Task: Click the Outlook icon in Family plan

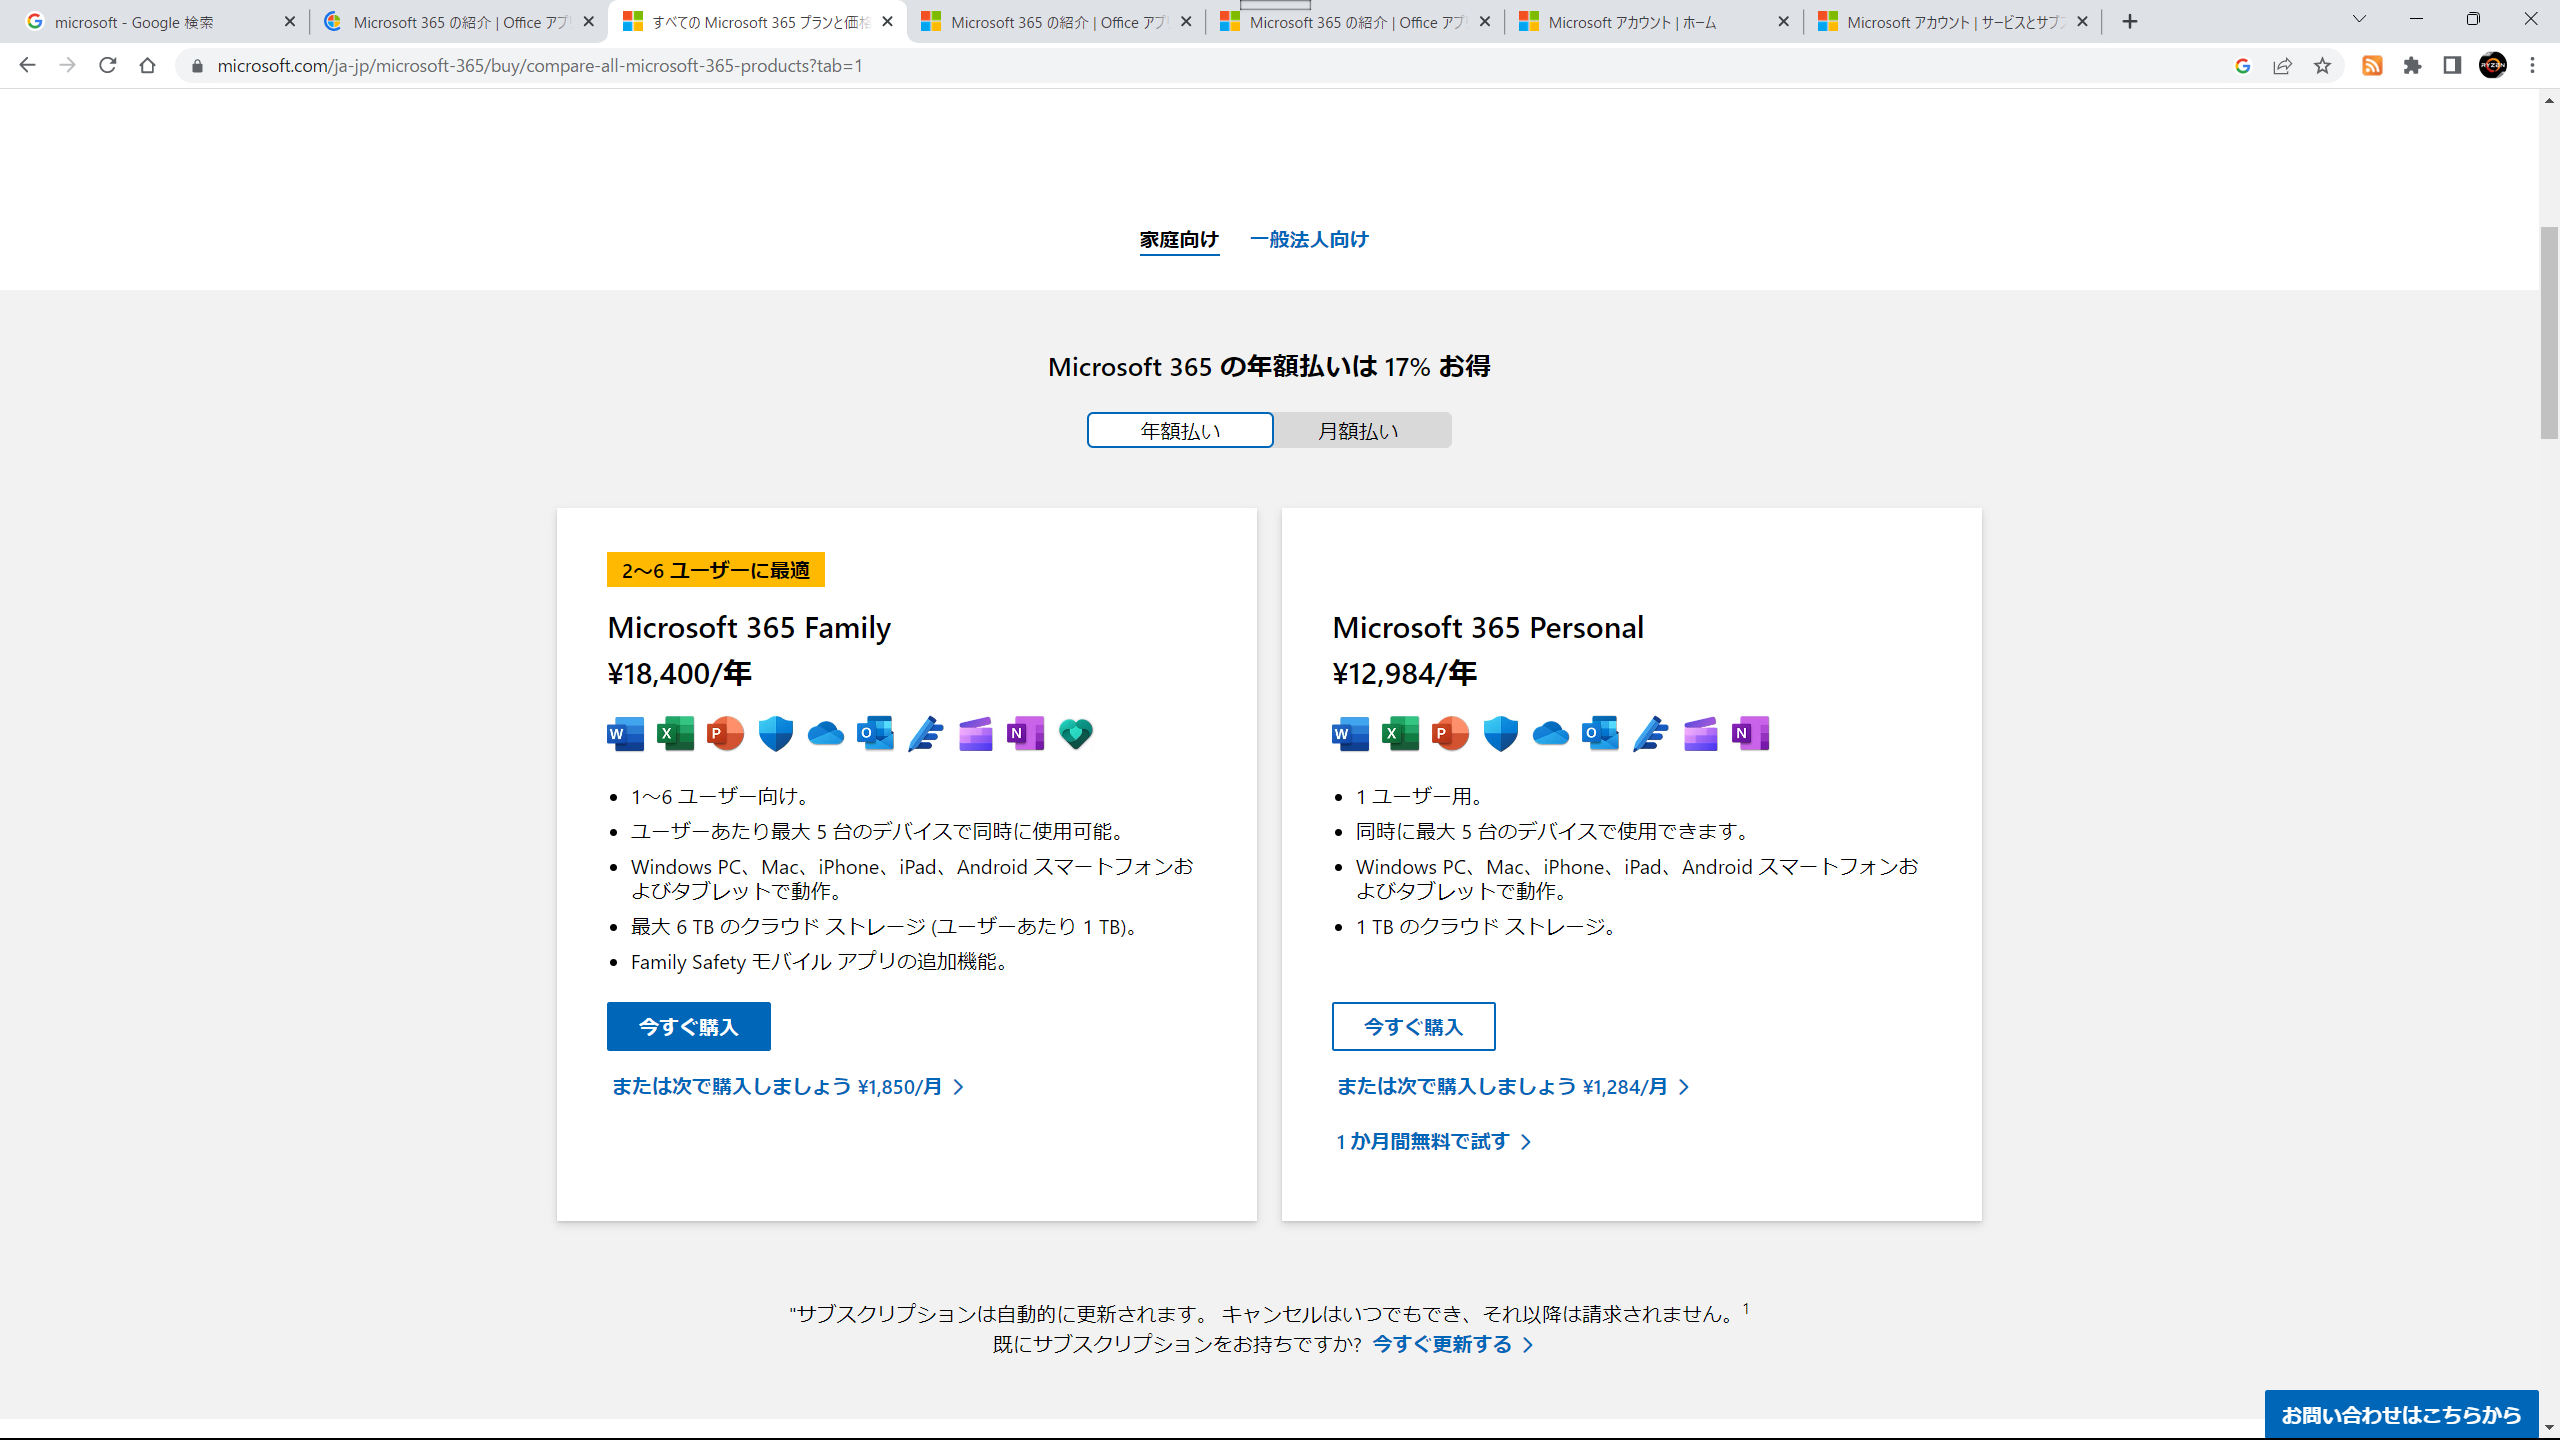Action: (876, 734)
